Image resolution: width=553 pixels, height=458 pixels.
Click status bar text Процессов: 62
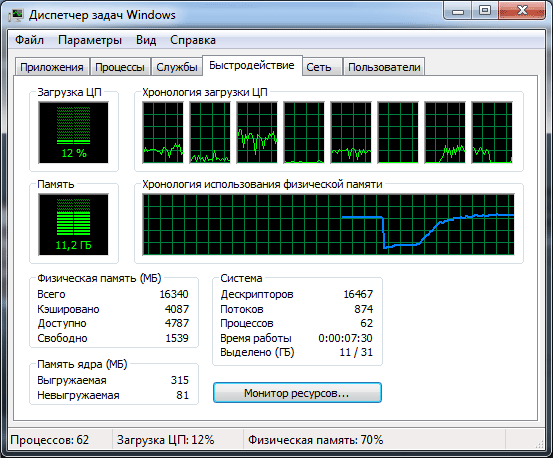[x=50, y=440]
